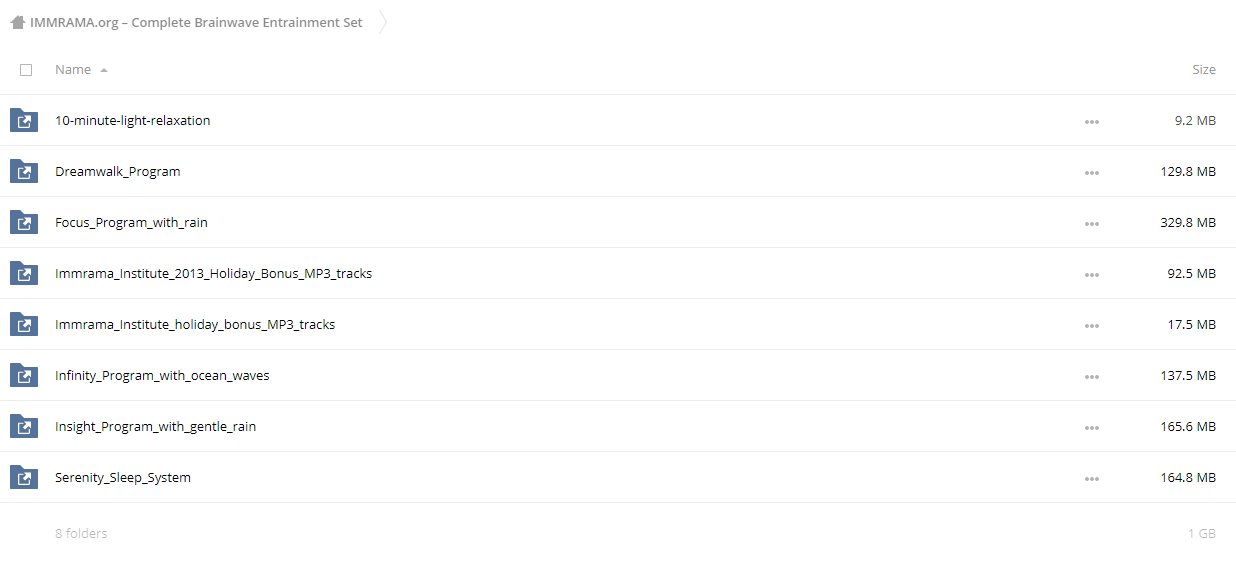Click the home icon in breadcrumb
This screenshot has height=564, width=1236.
[x=17, y=22]
